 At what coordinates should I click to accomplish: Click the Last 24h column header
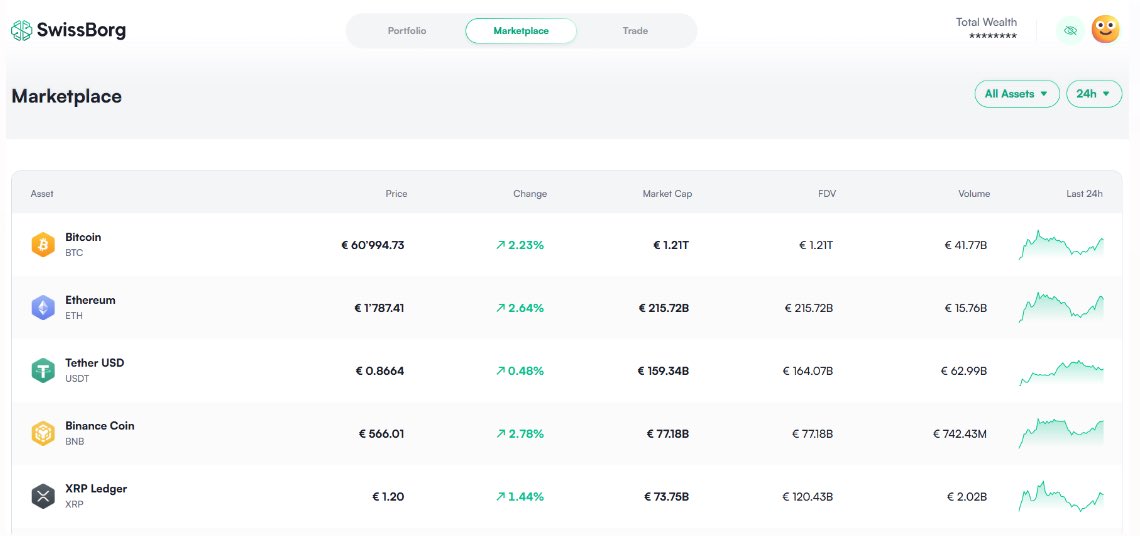1084,194
